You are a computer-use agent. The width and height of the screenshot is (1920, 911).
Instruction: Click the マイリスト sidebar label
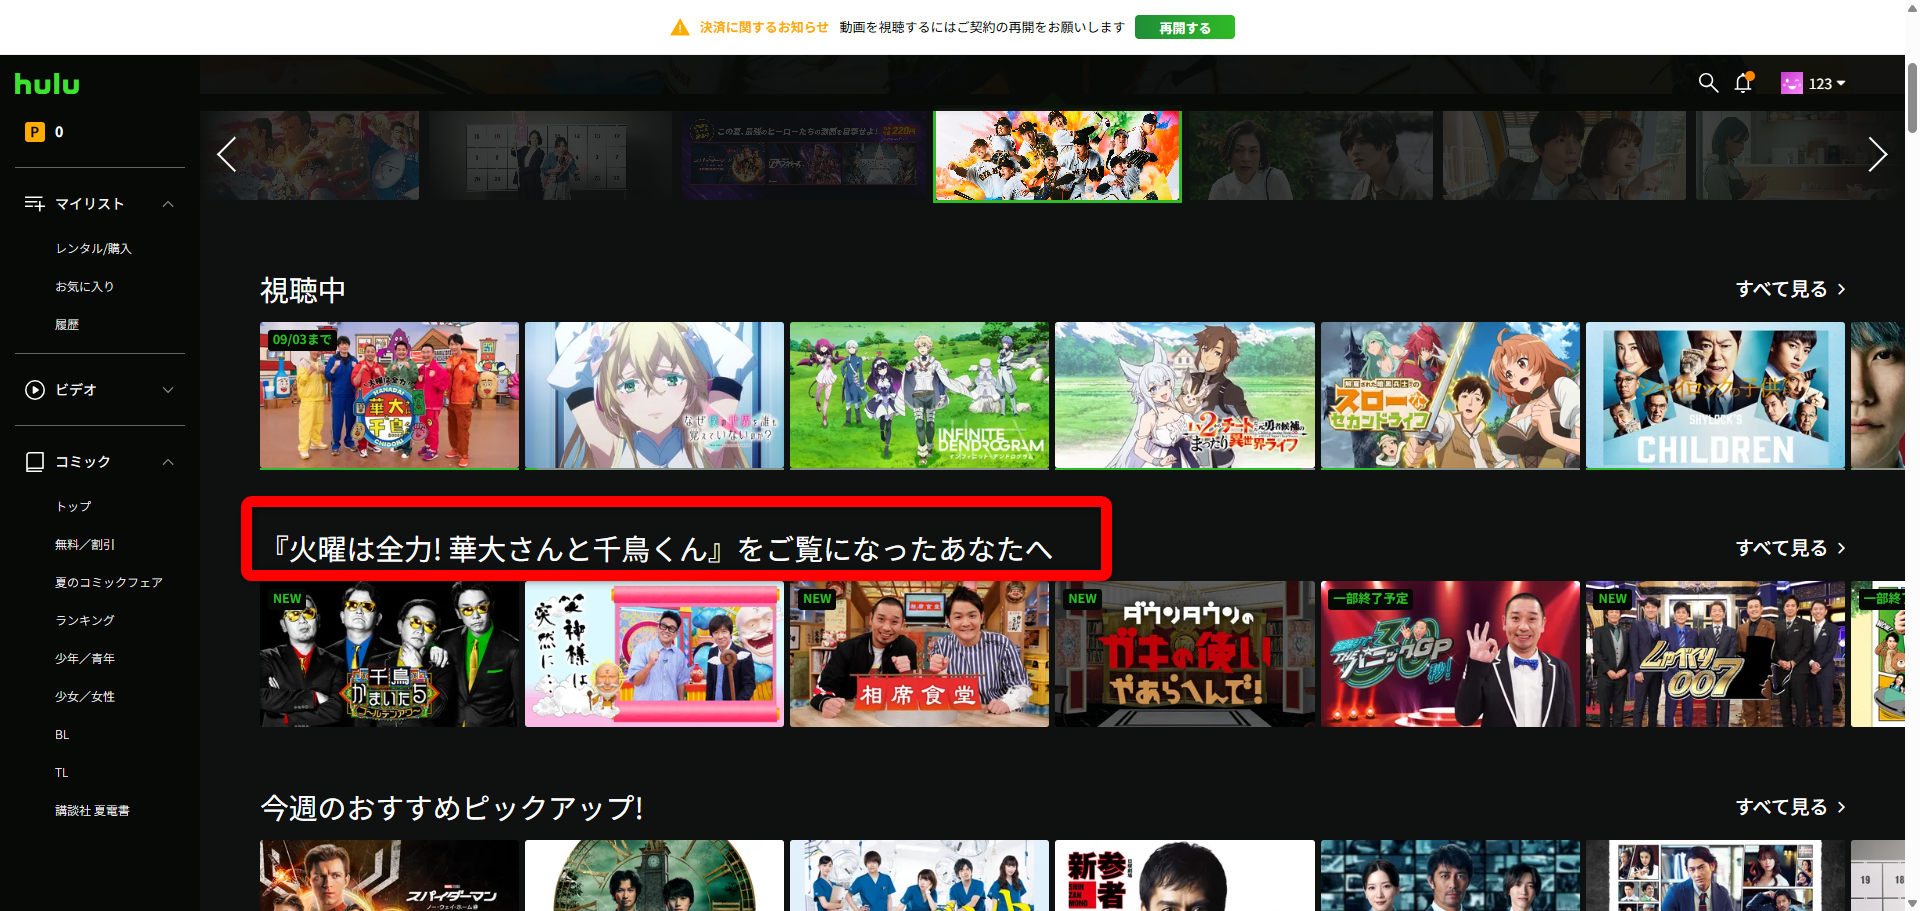tap(90, 204)
